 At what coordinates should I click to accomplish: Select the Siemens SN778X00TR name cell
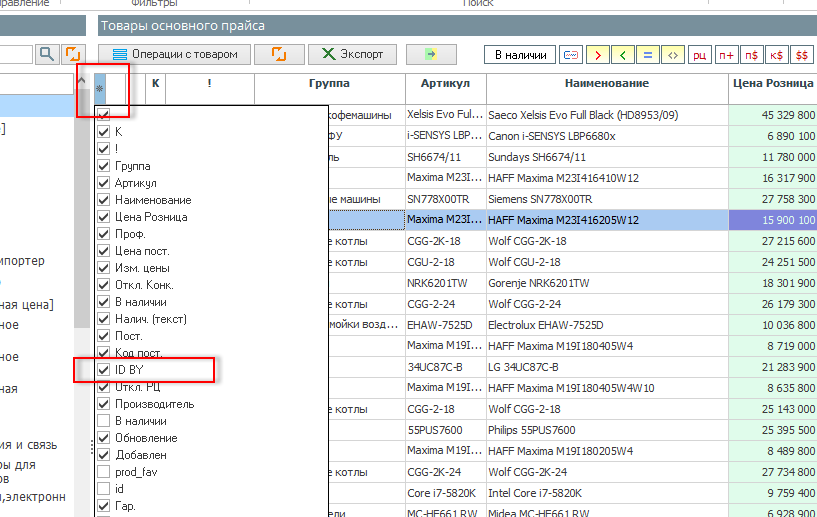click(607, 199)
